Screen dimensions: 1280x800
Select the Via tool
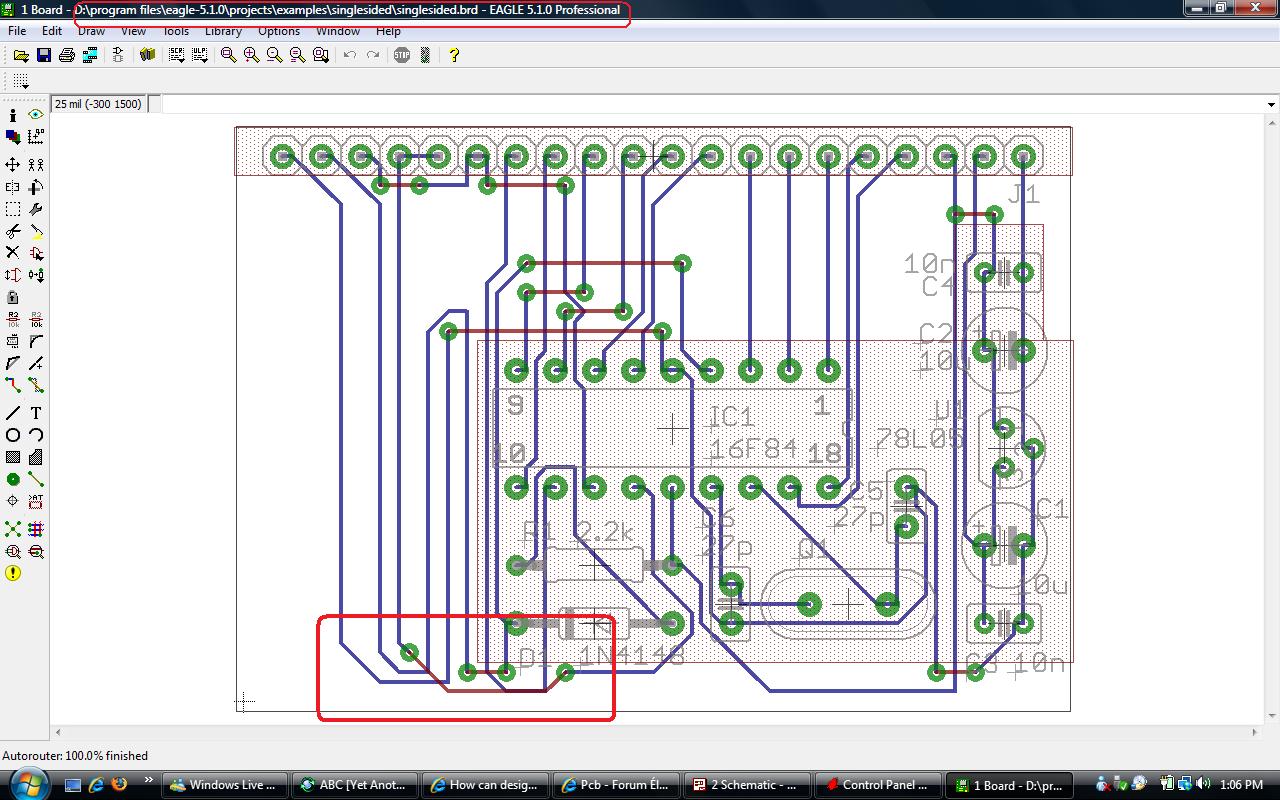tap(13, 479)
